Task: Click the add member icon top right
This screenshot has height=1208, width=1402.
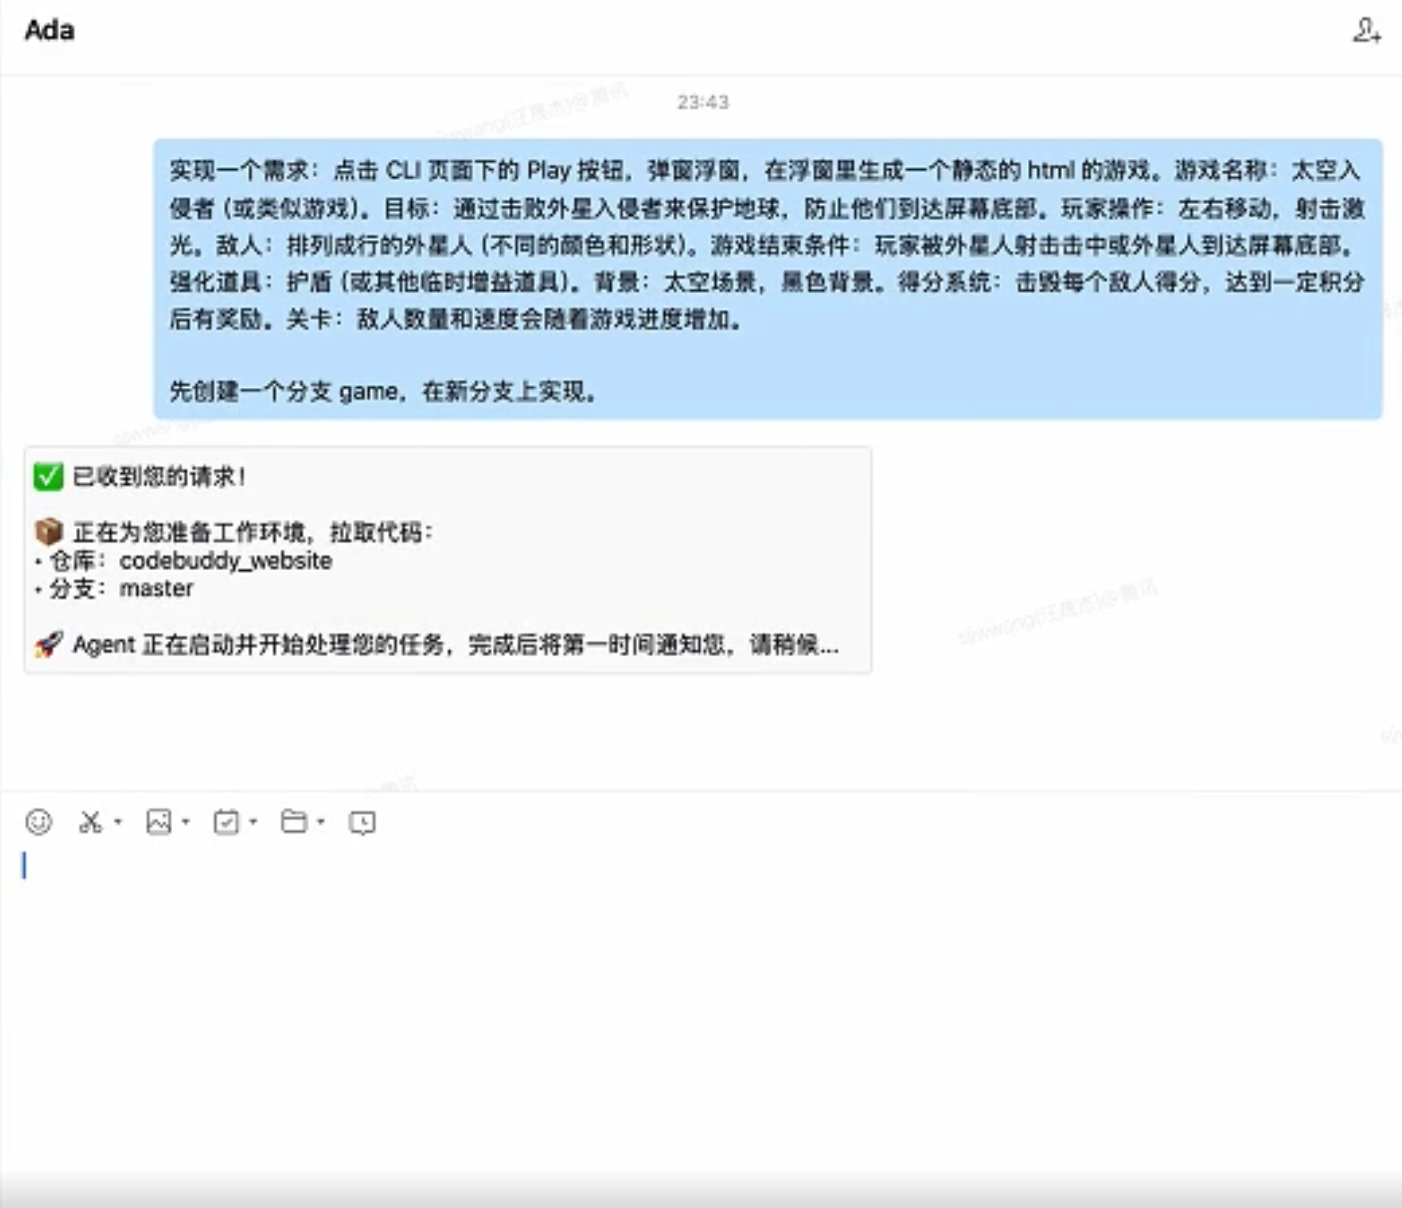Action: pyautogui.click(x=1368, y=31)
